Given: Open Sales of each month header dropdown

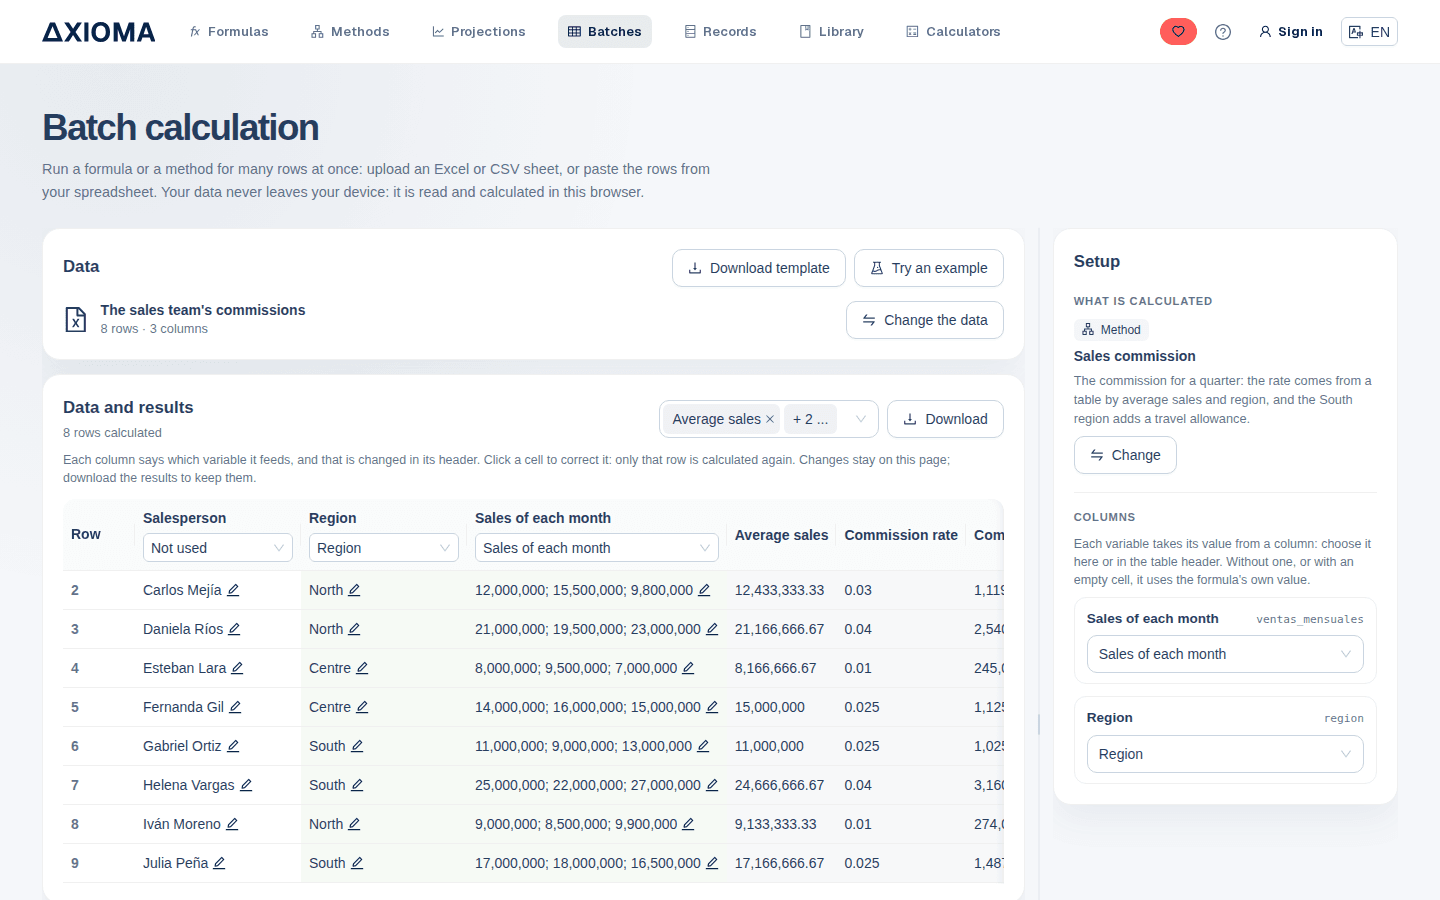Looking at the screenshot, I should [597, 548].
